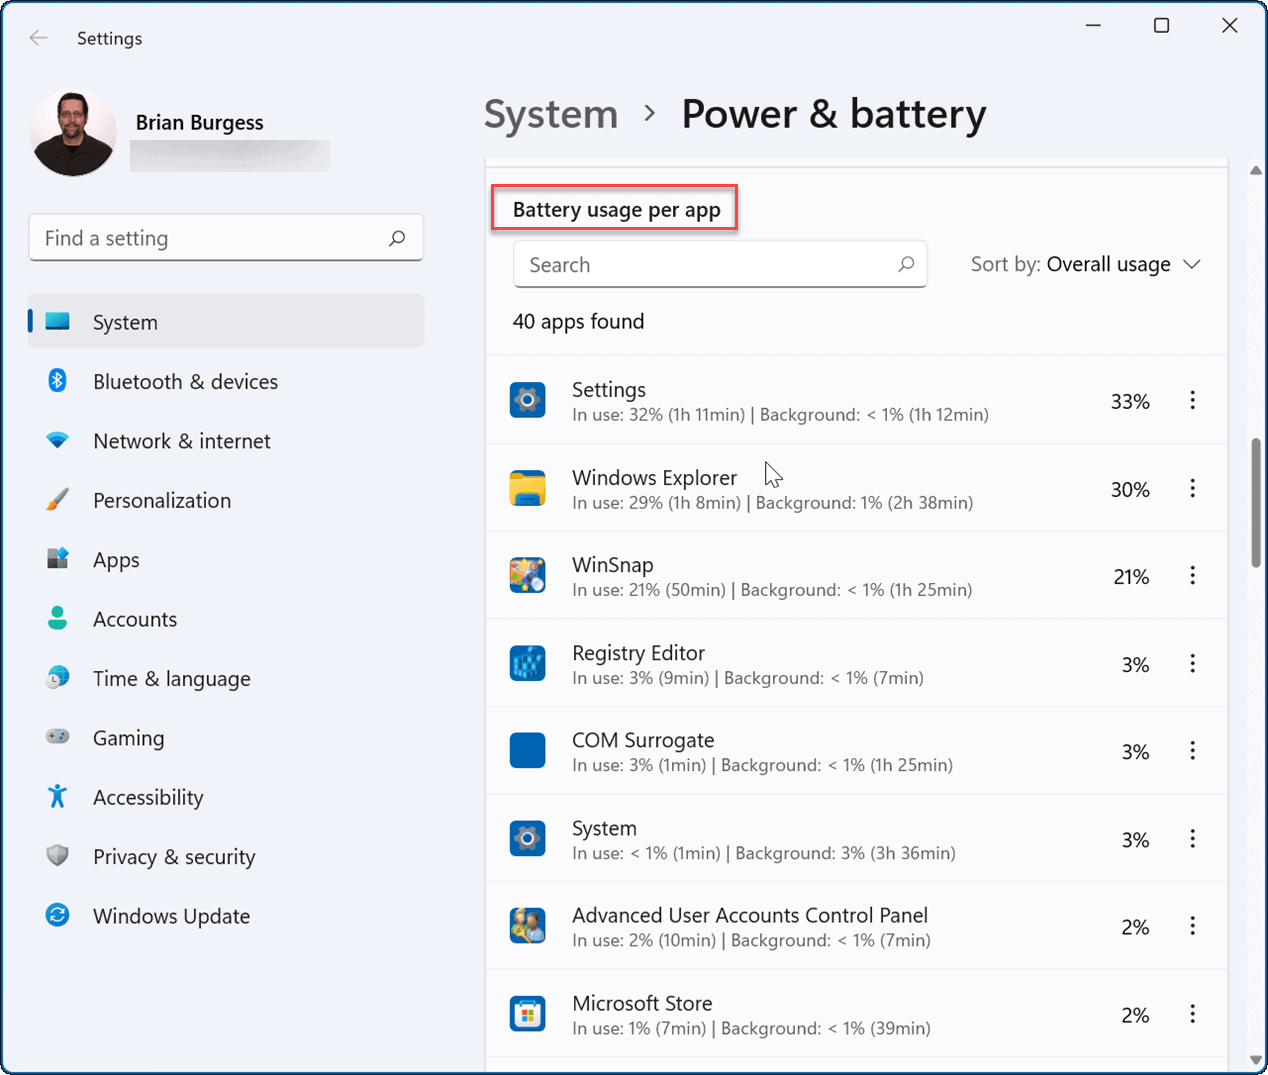Image resolution: width=1268 pixels, height=1075 pixels.
Task: Click the Gaming controller icon
Action: 58,736
